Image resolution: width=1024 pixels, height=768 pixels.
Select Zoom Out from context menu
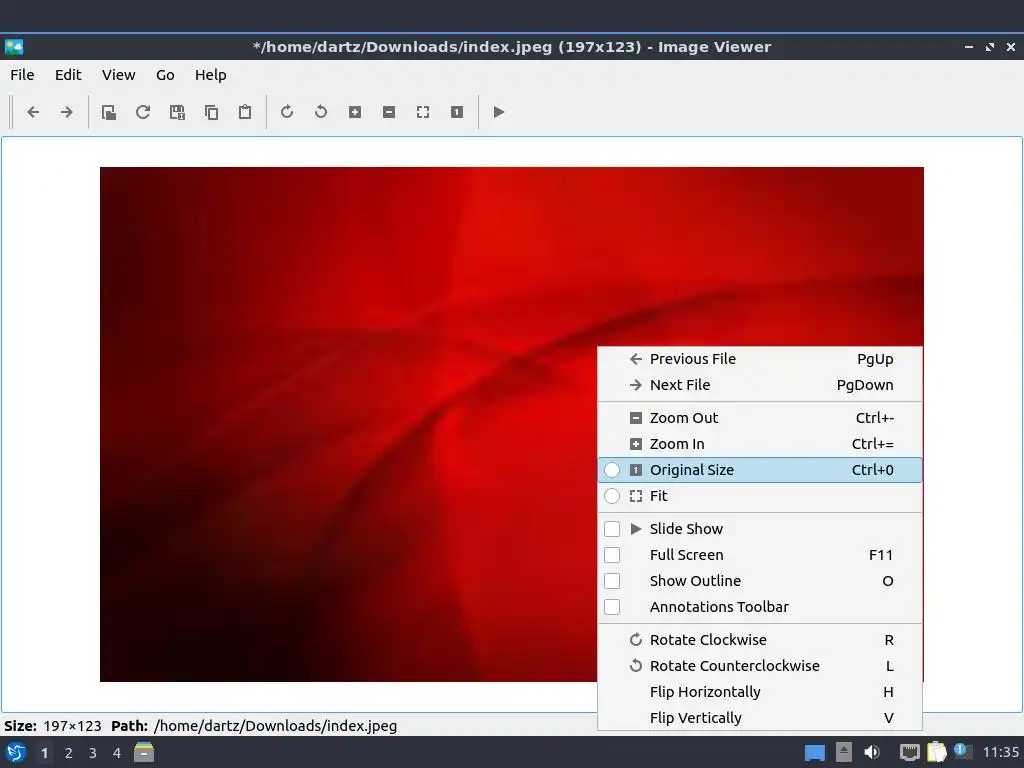click(x=760, y=418)
